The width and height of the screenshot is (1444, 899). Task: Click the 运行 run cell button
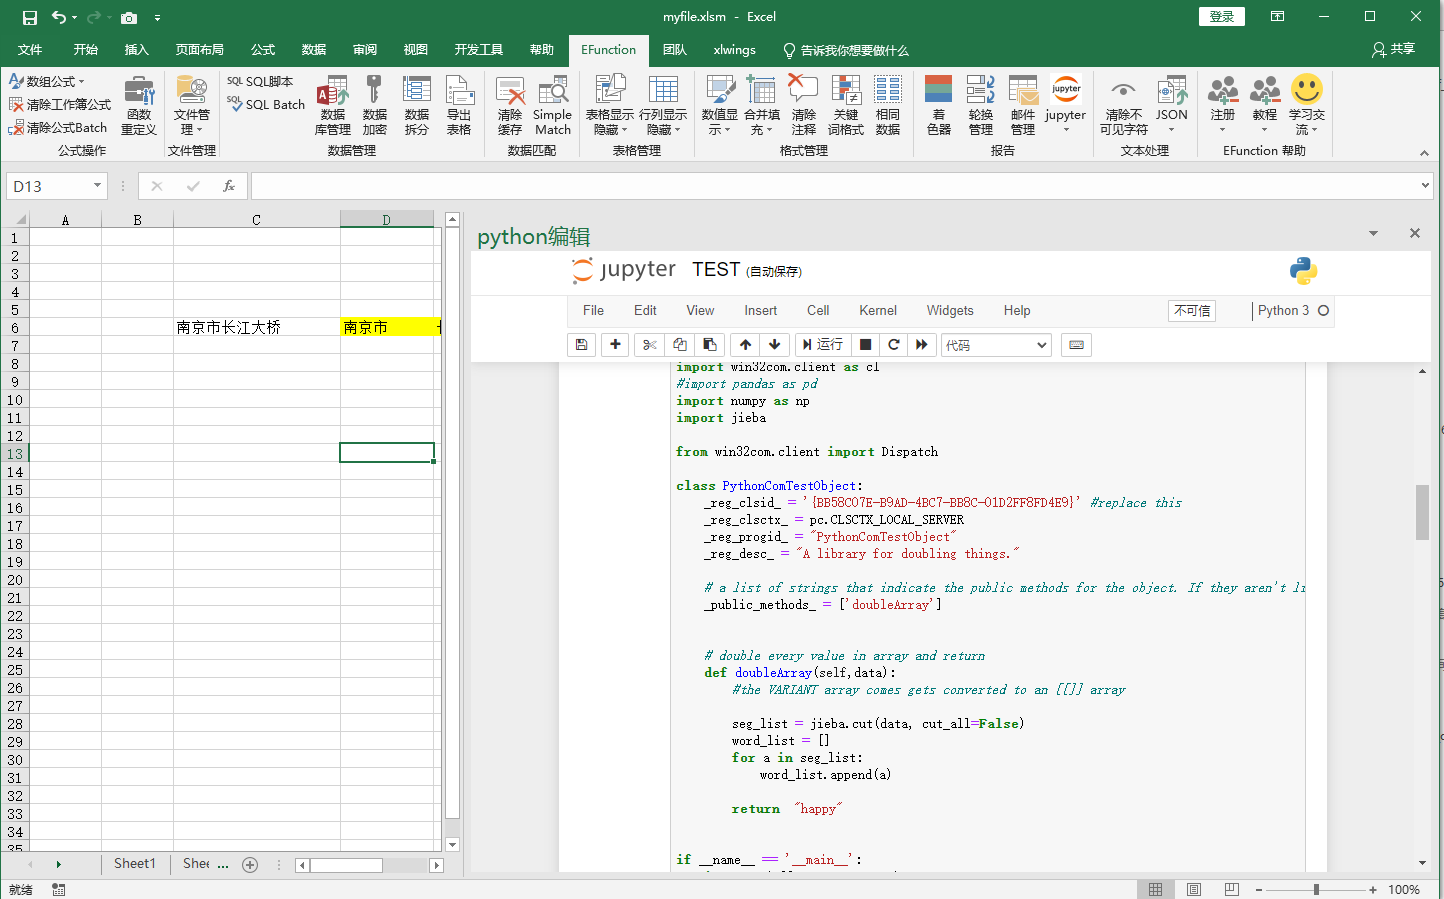822,345
